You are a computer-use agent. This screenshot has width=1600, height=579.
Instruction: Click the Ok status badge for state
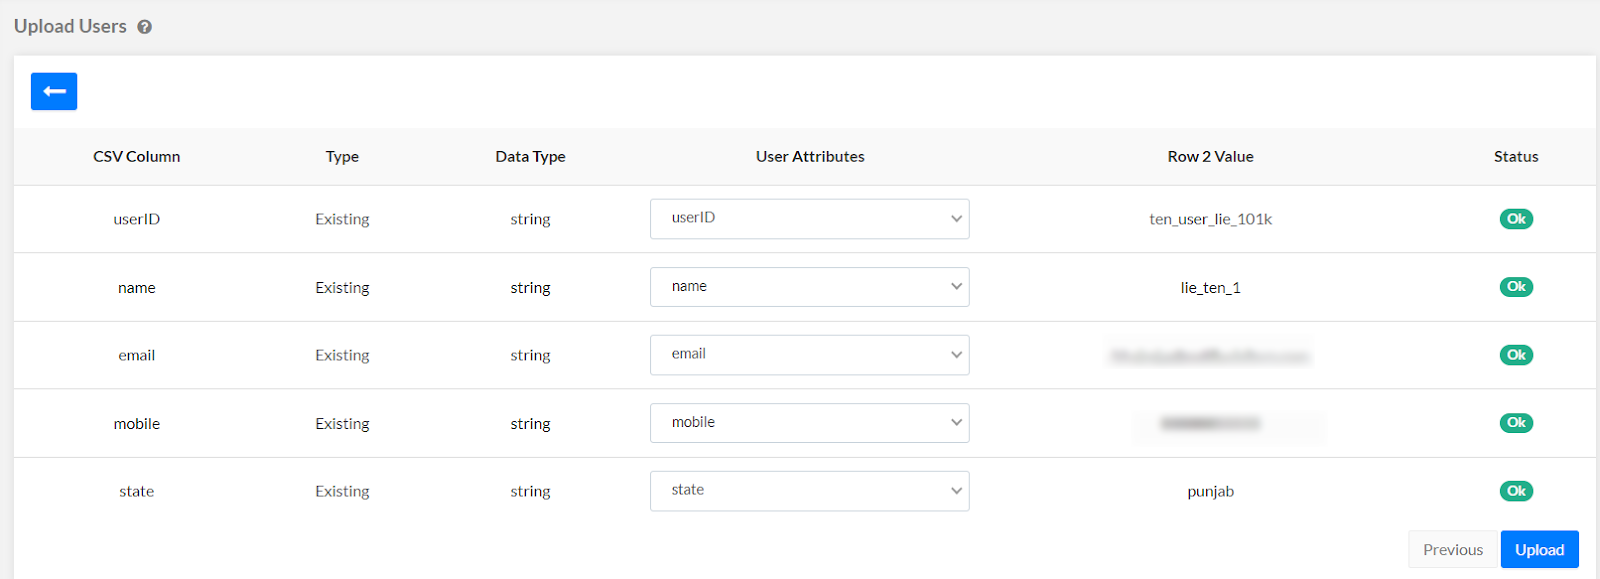(x=1516, y=491)
